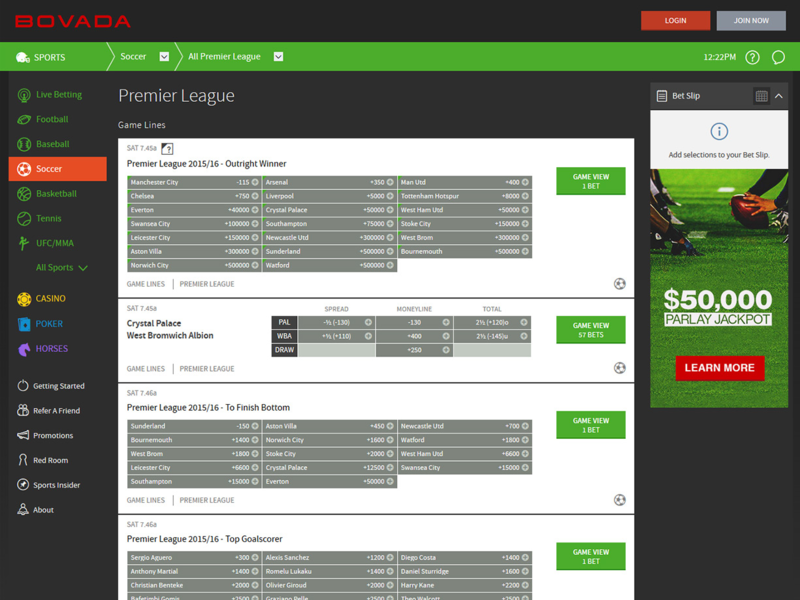Open the help question mark icon

[752, 57]
